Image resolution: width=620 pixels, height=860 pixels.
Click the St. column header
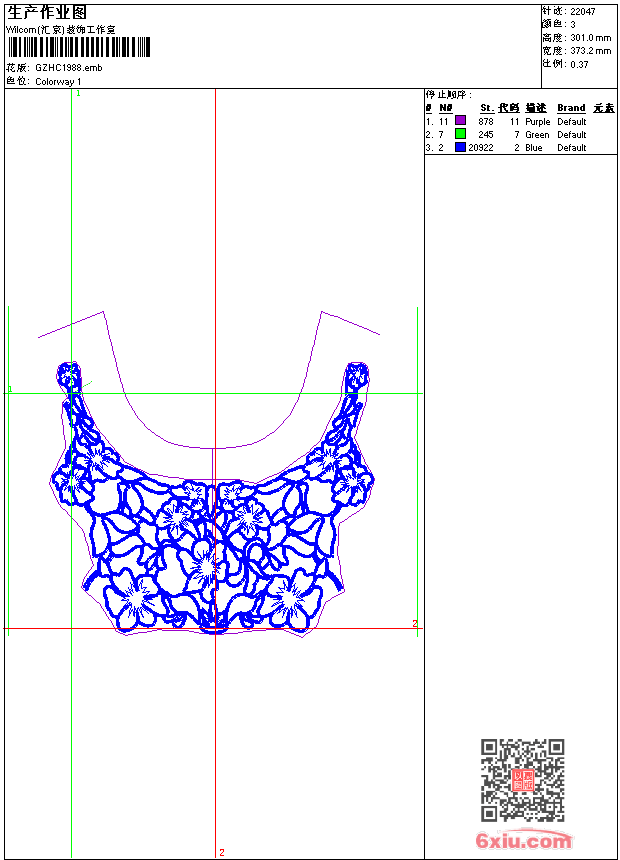point(486,108)
